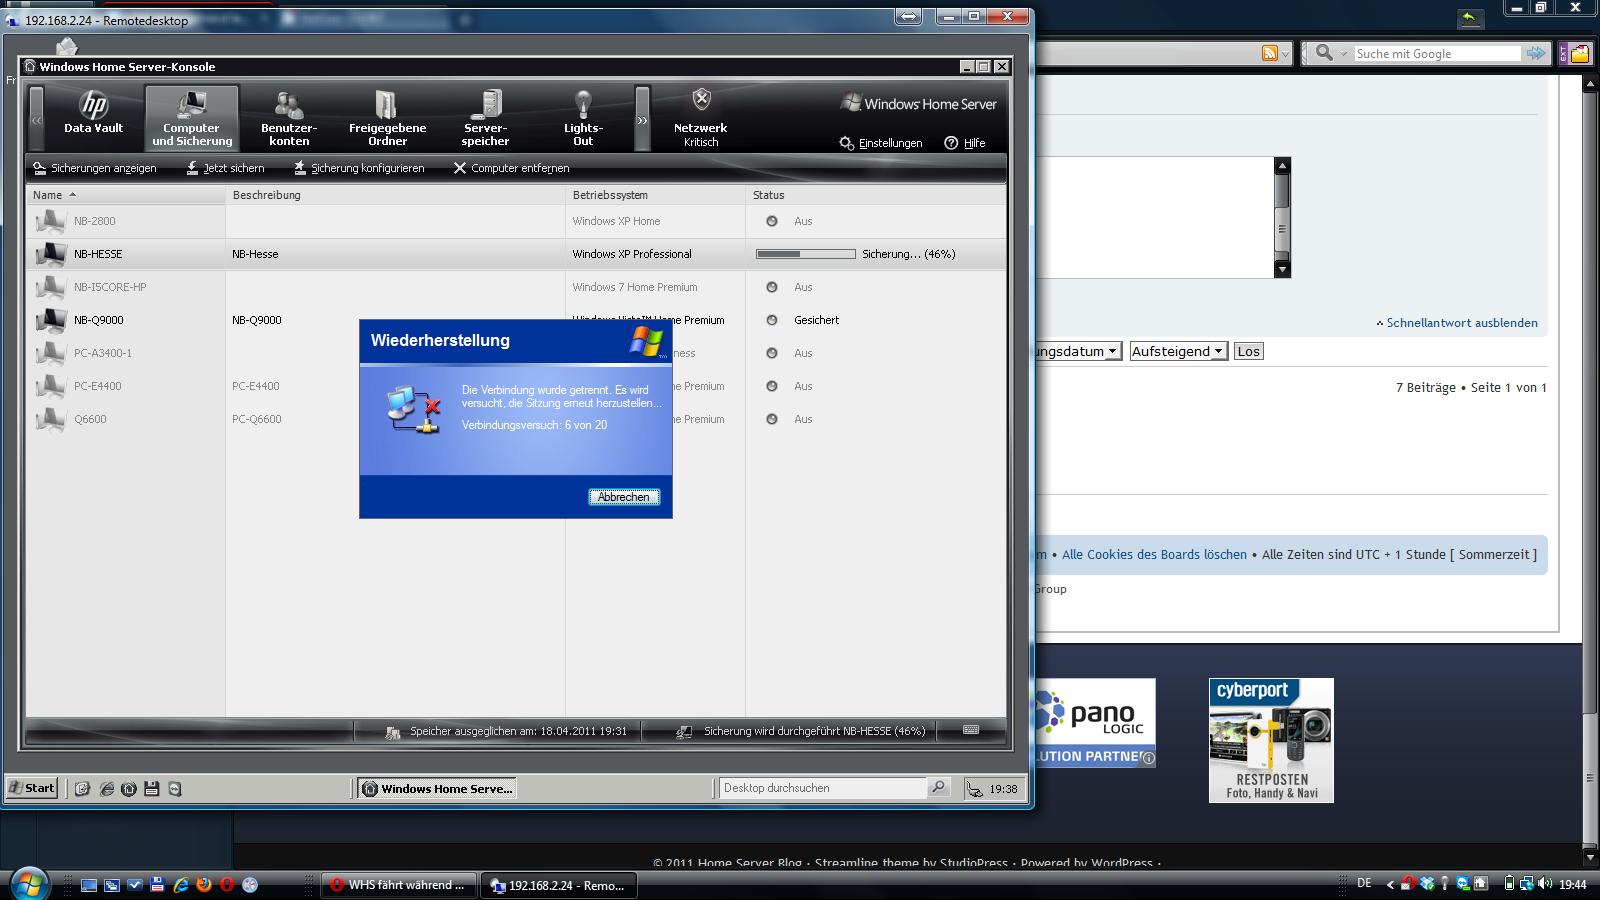This screenshot has height=900, width=1600.
Task: Open Hilfe in the server console
Action: click(966, 143)
